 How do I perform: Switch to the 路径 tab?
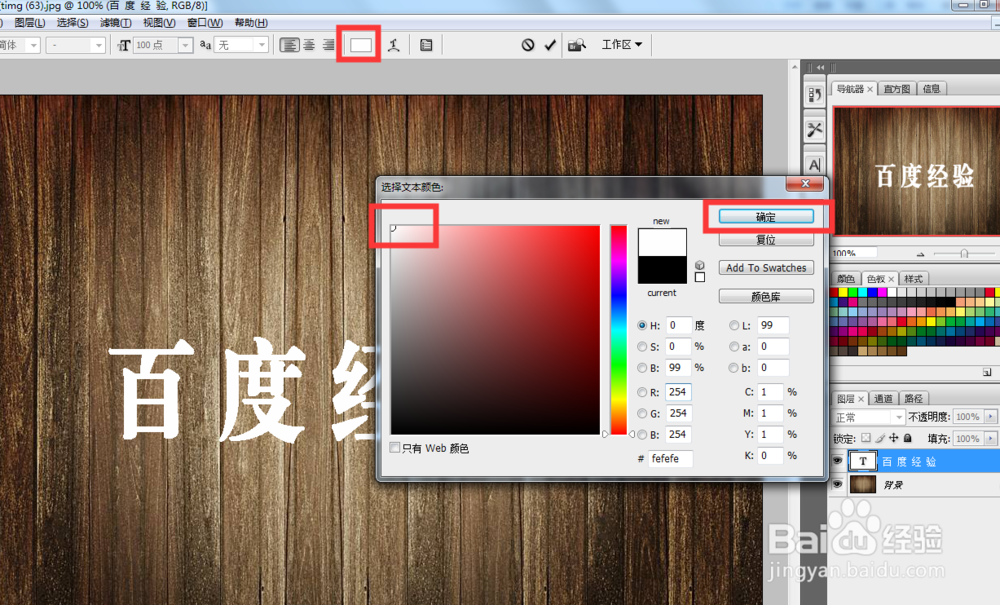[913, 399]
